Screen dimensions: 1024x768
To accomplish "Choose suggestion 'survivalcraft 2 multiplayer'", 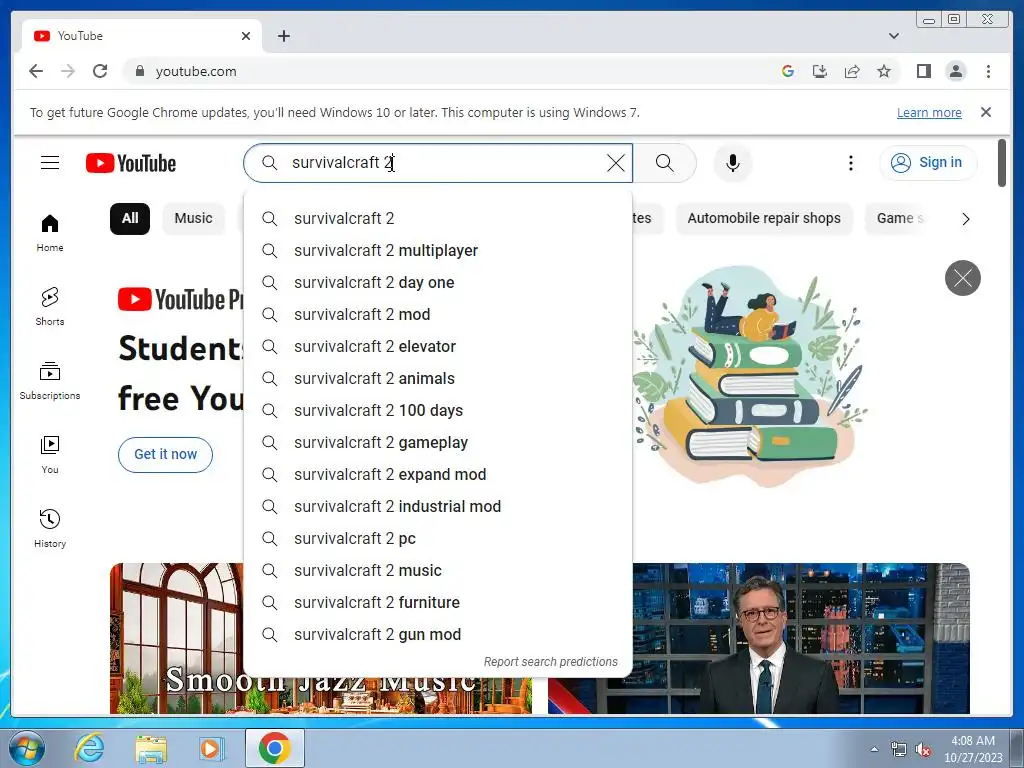I will 438,250.
